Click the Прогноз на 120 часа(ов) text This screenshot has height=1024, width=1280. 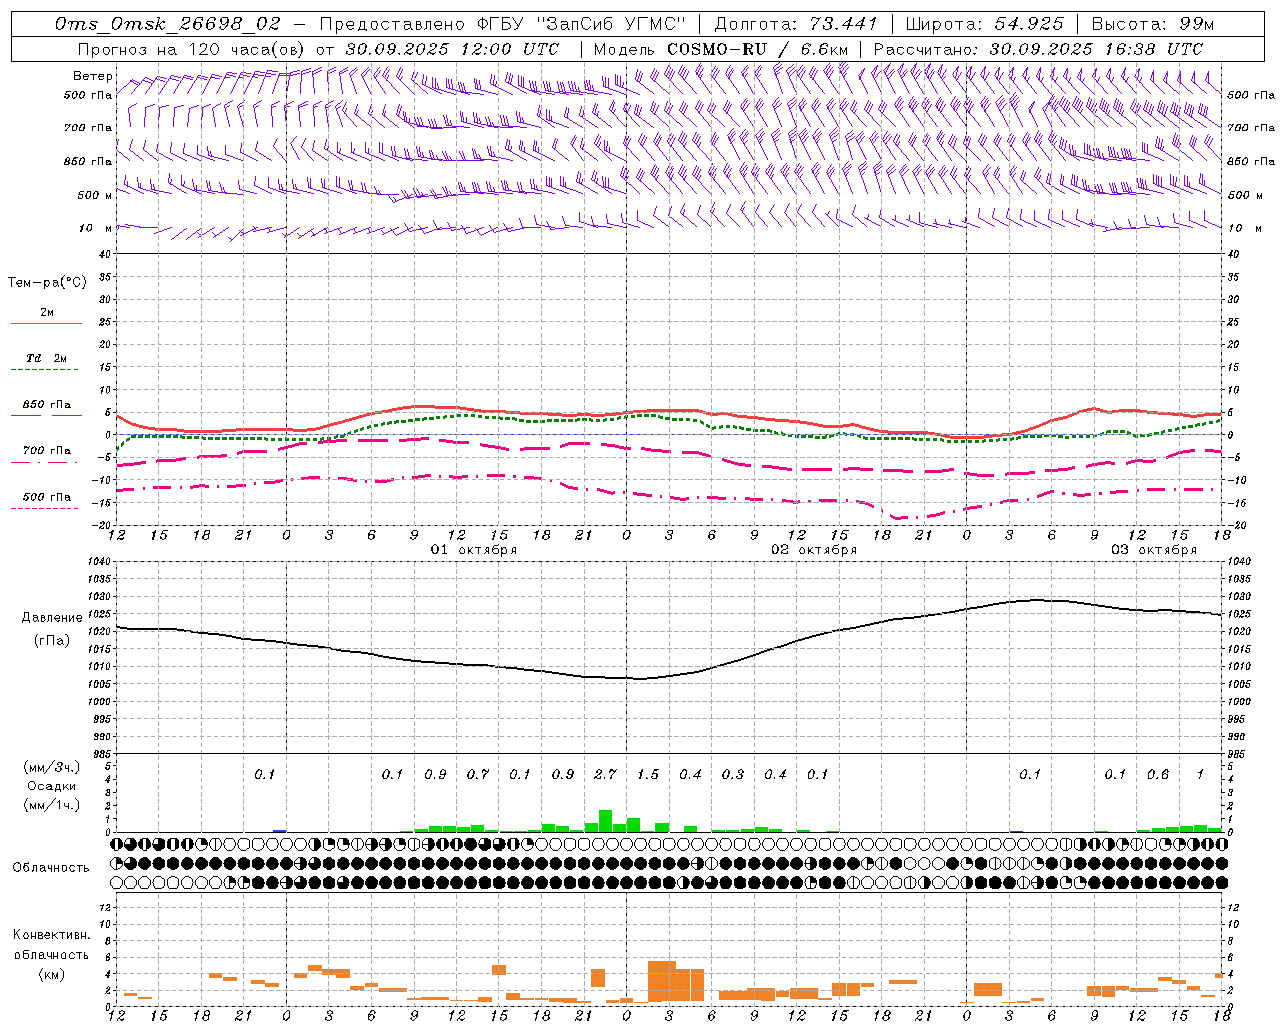(x=192, y=49)
